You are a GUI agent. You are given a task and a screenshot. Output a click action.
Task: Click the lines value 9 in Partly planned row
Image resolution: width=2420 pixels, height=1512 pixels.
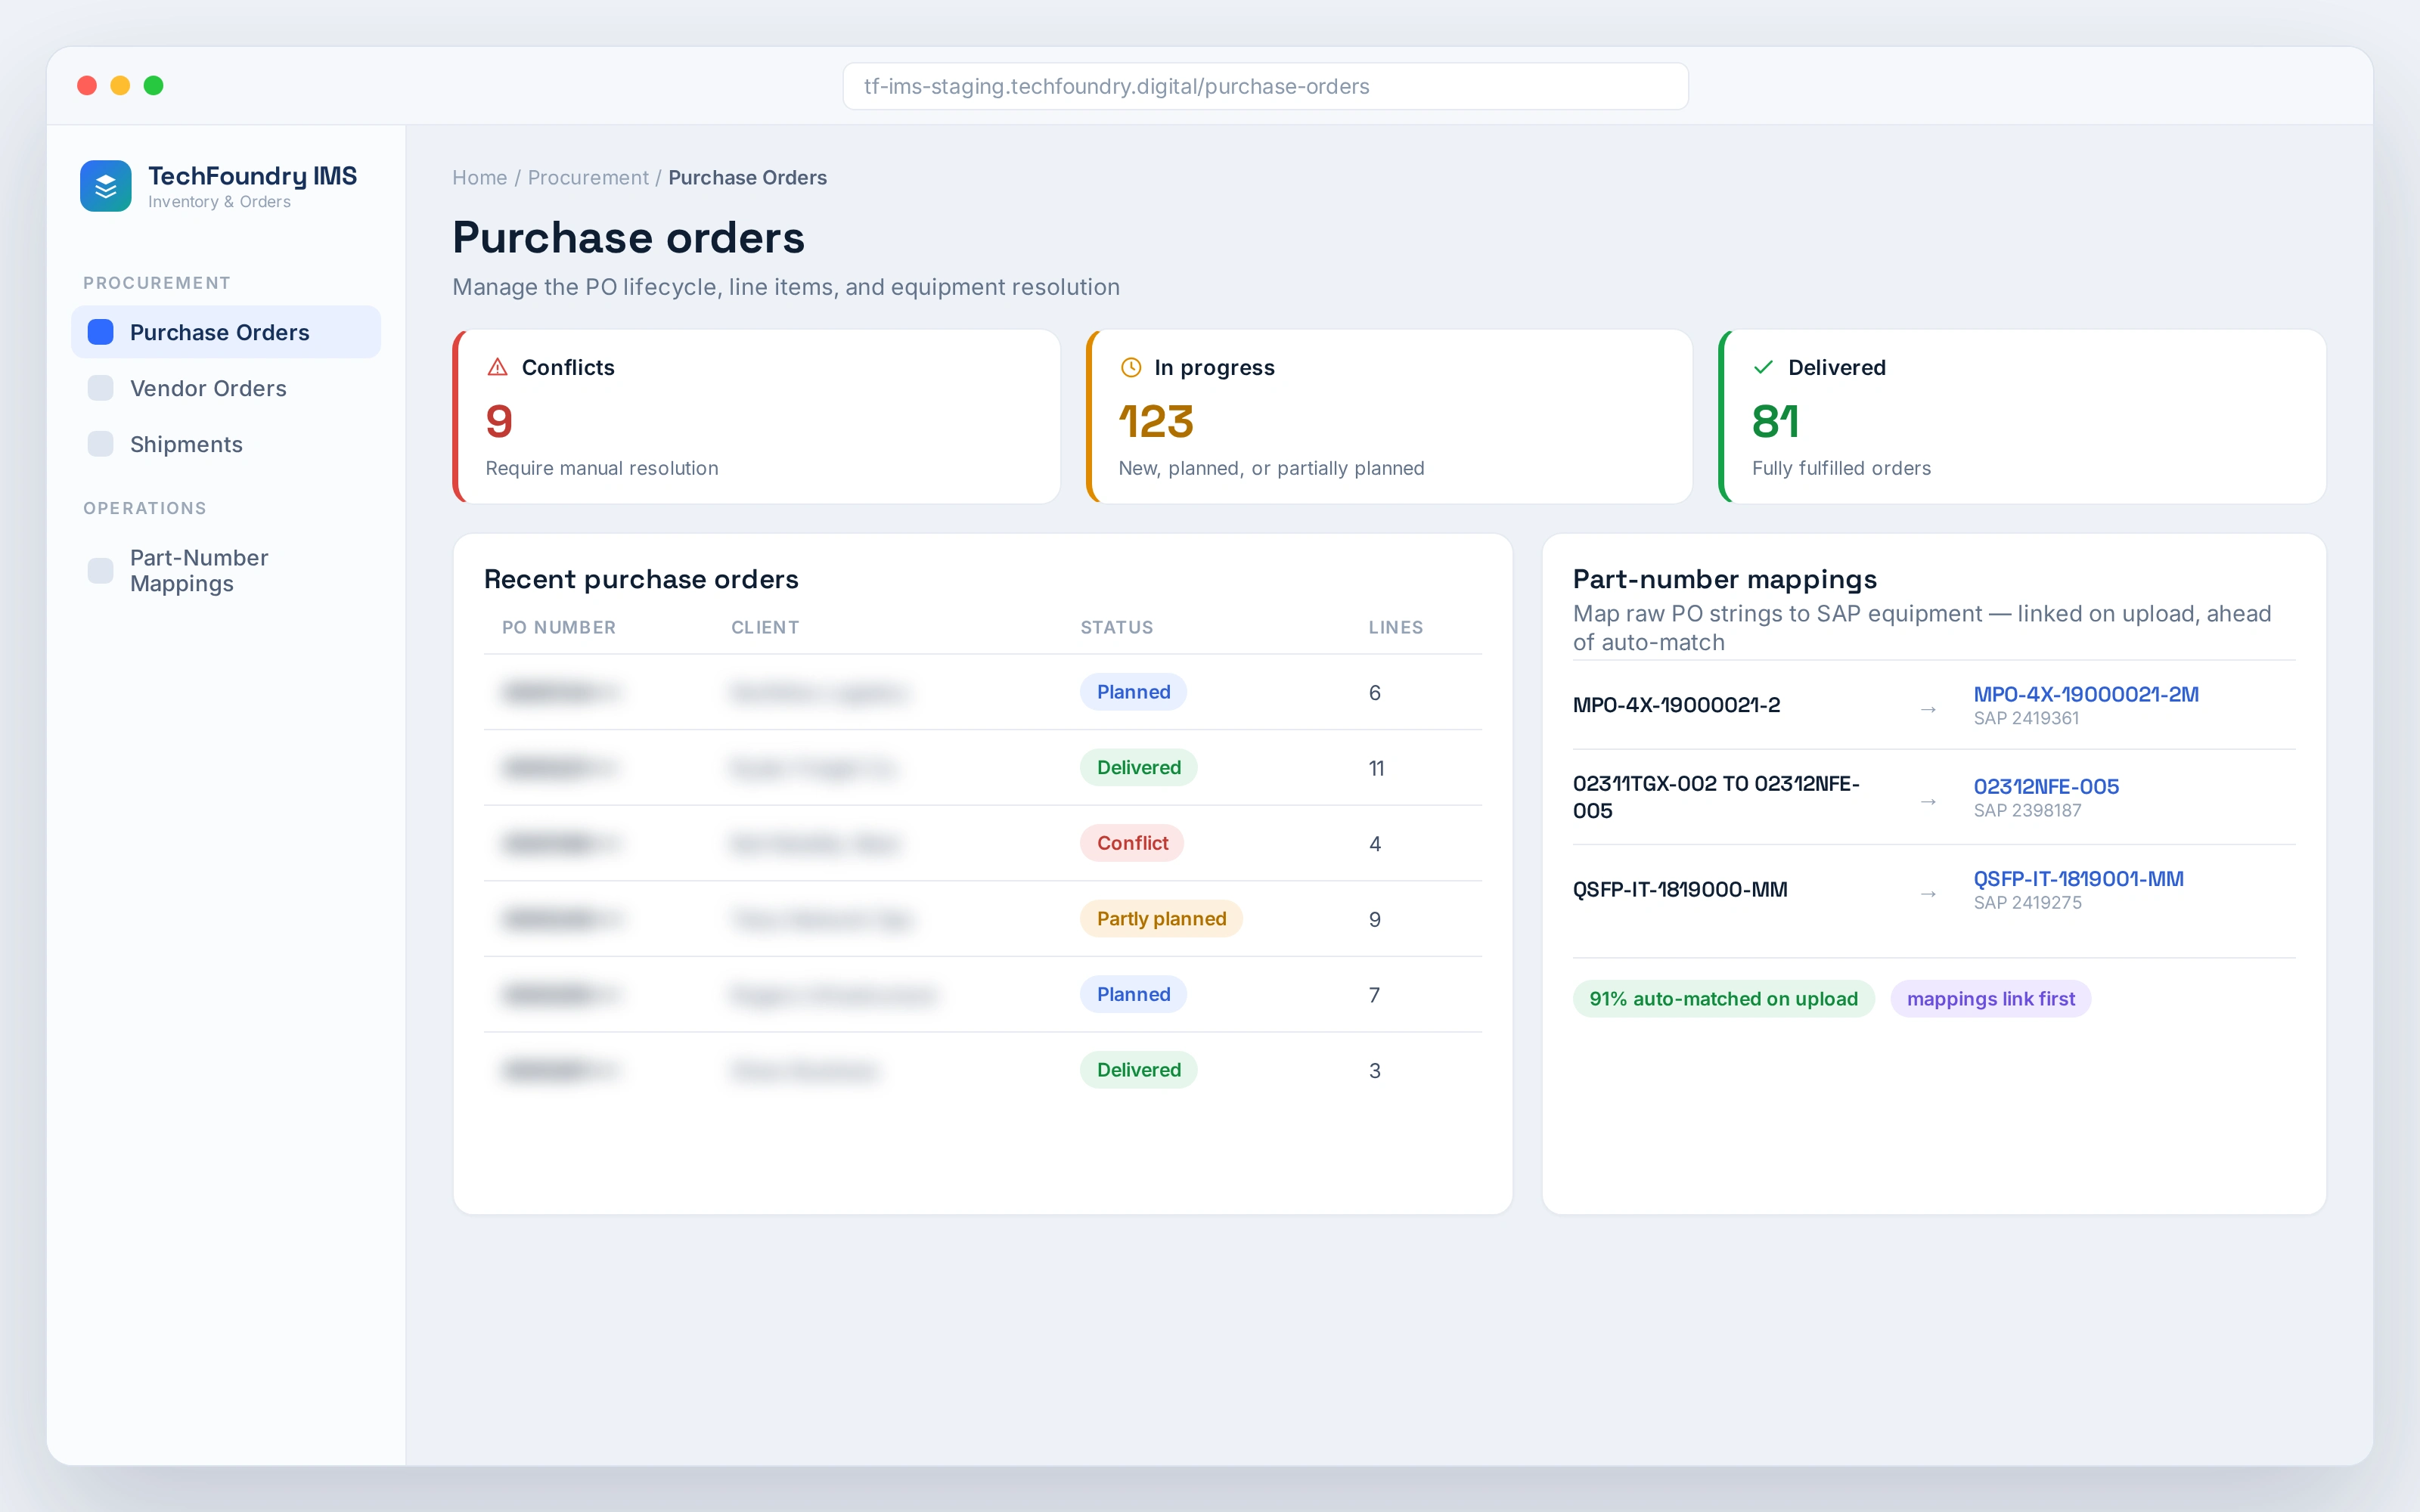[1375, 919]
